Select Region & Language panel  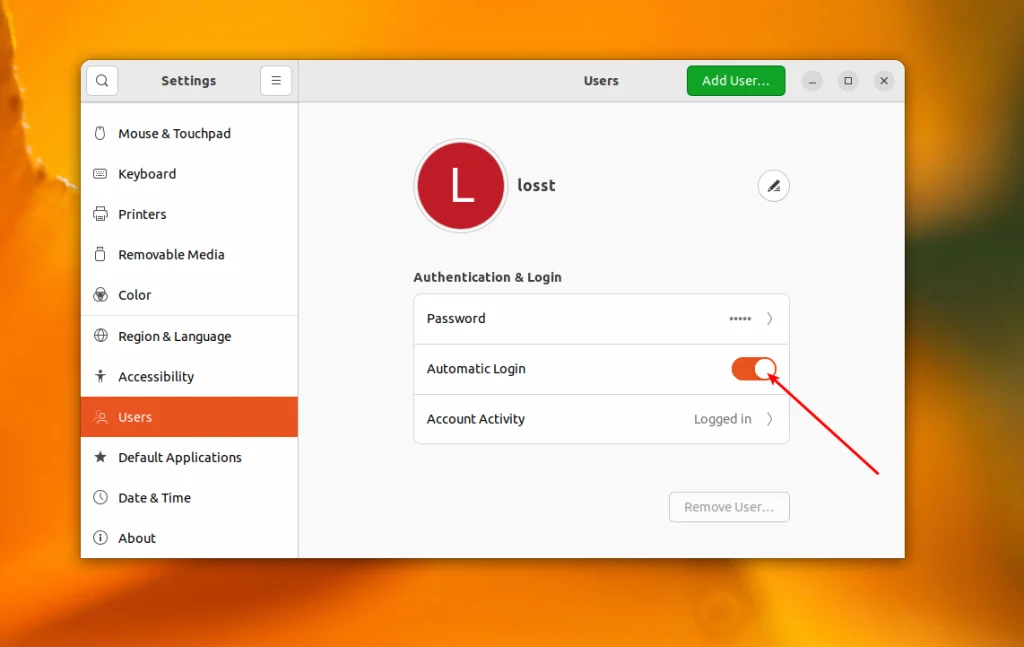[189, 336]
